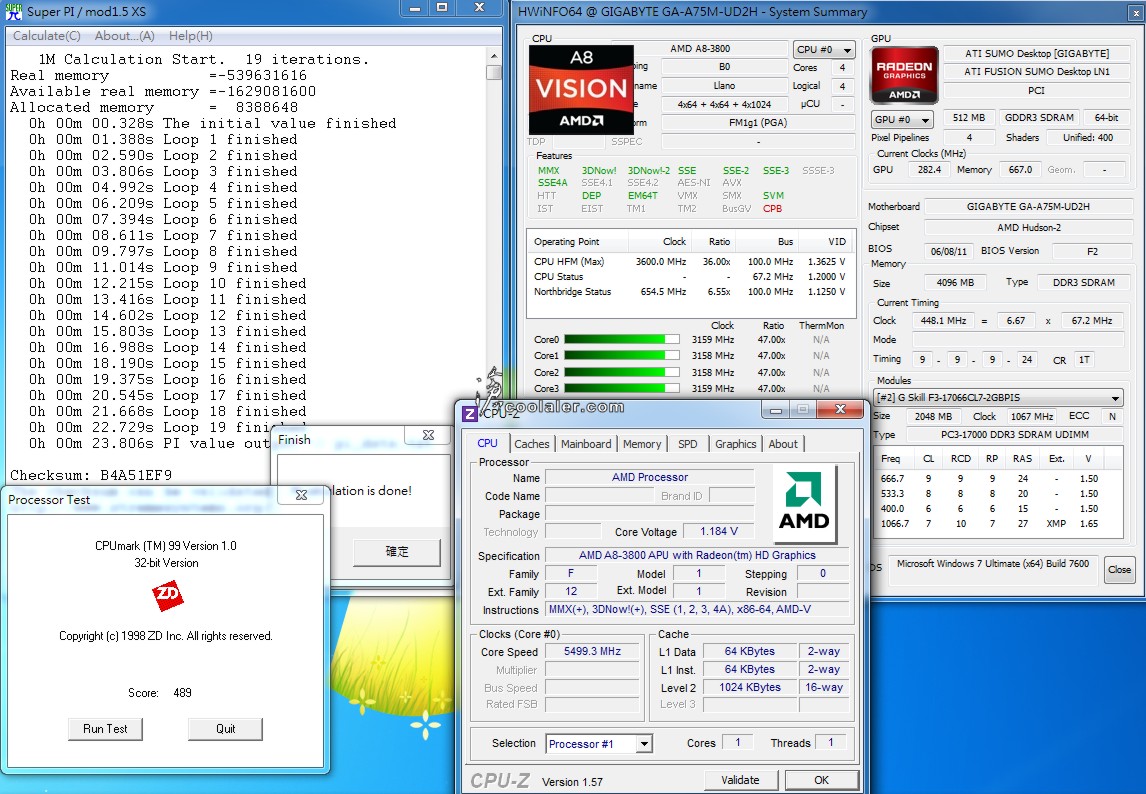Click the Checksum: B4A51EF9 line in Super PI
The height and width of the screenshot is (794, 1146).
(x=91, y=475)
